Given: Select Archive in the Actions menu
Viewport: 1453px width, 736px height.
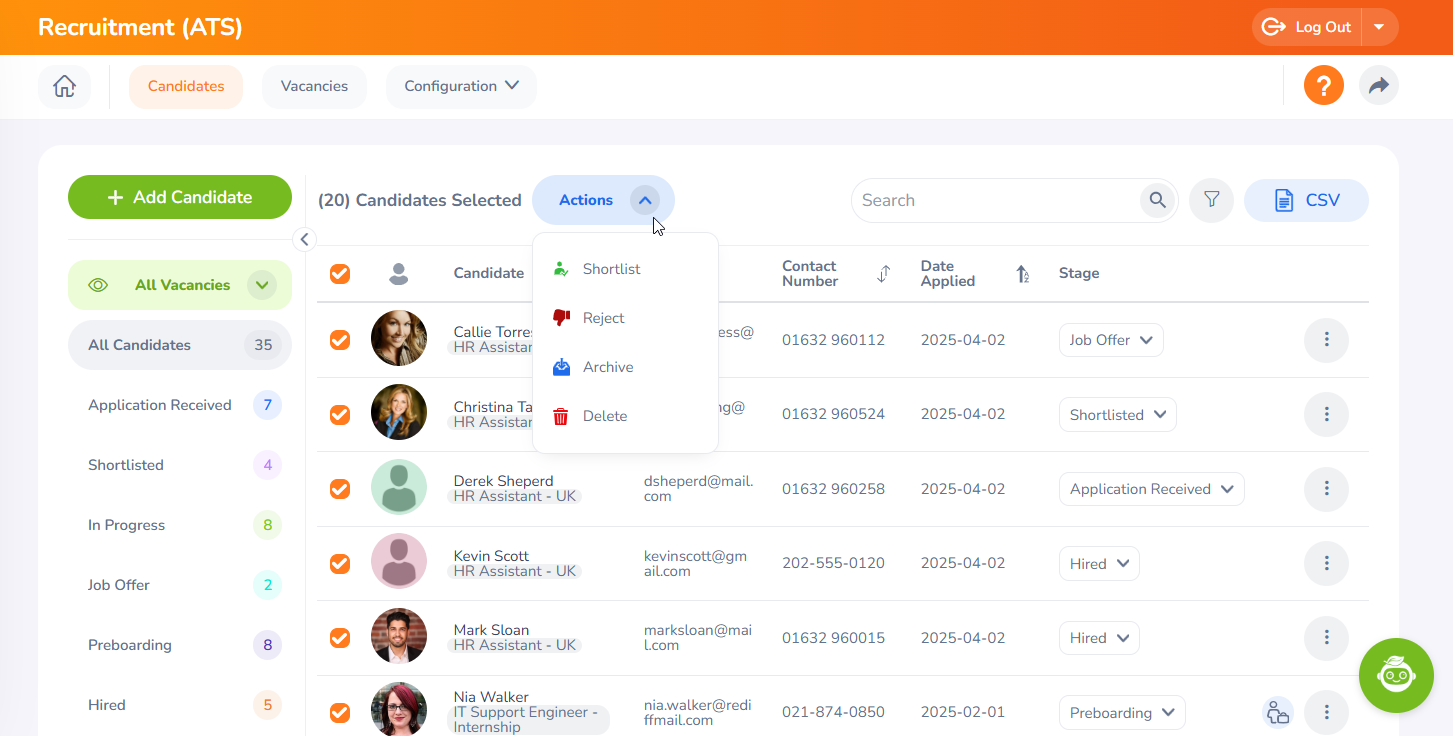Looking at the screenshot, I should tap(608, 367).
